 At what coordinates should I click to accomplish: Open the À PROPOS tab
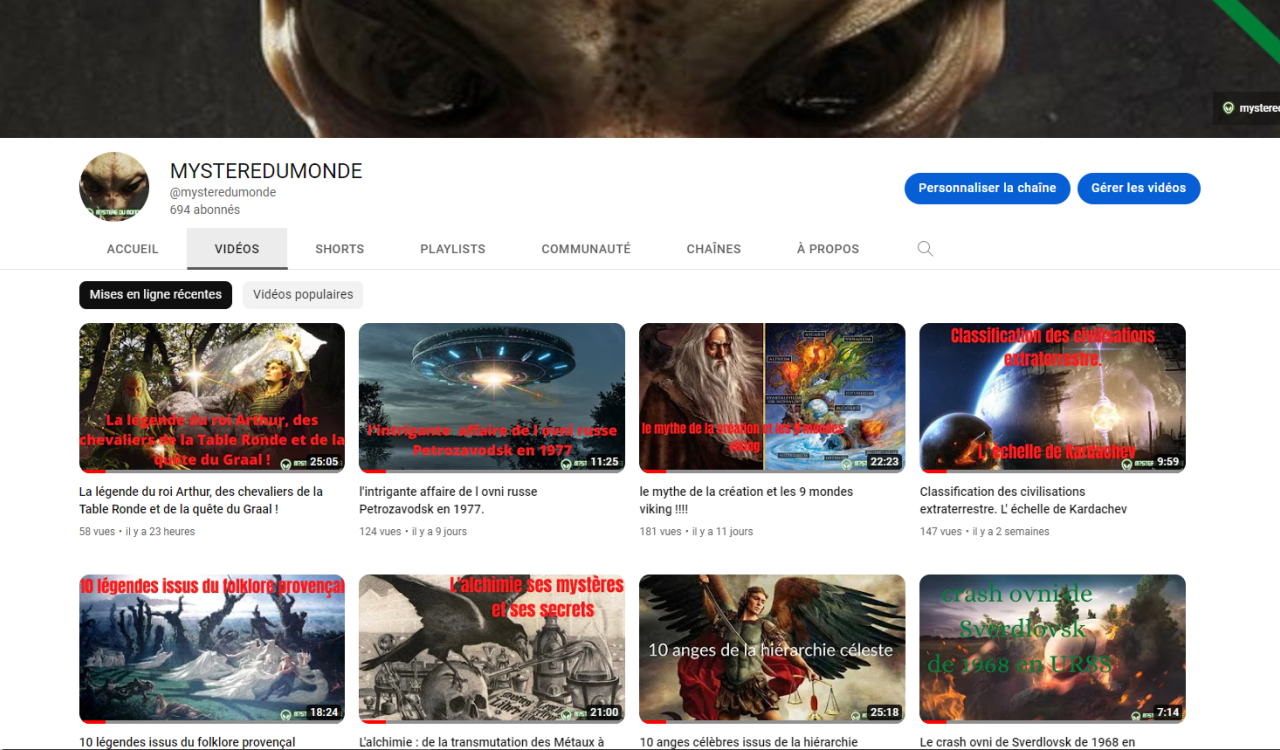[828, 249]
